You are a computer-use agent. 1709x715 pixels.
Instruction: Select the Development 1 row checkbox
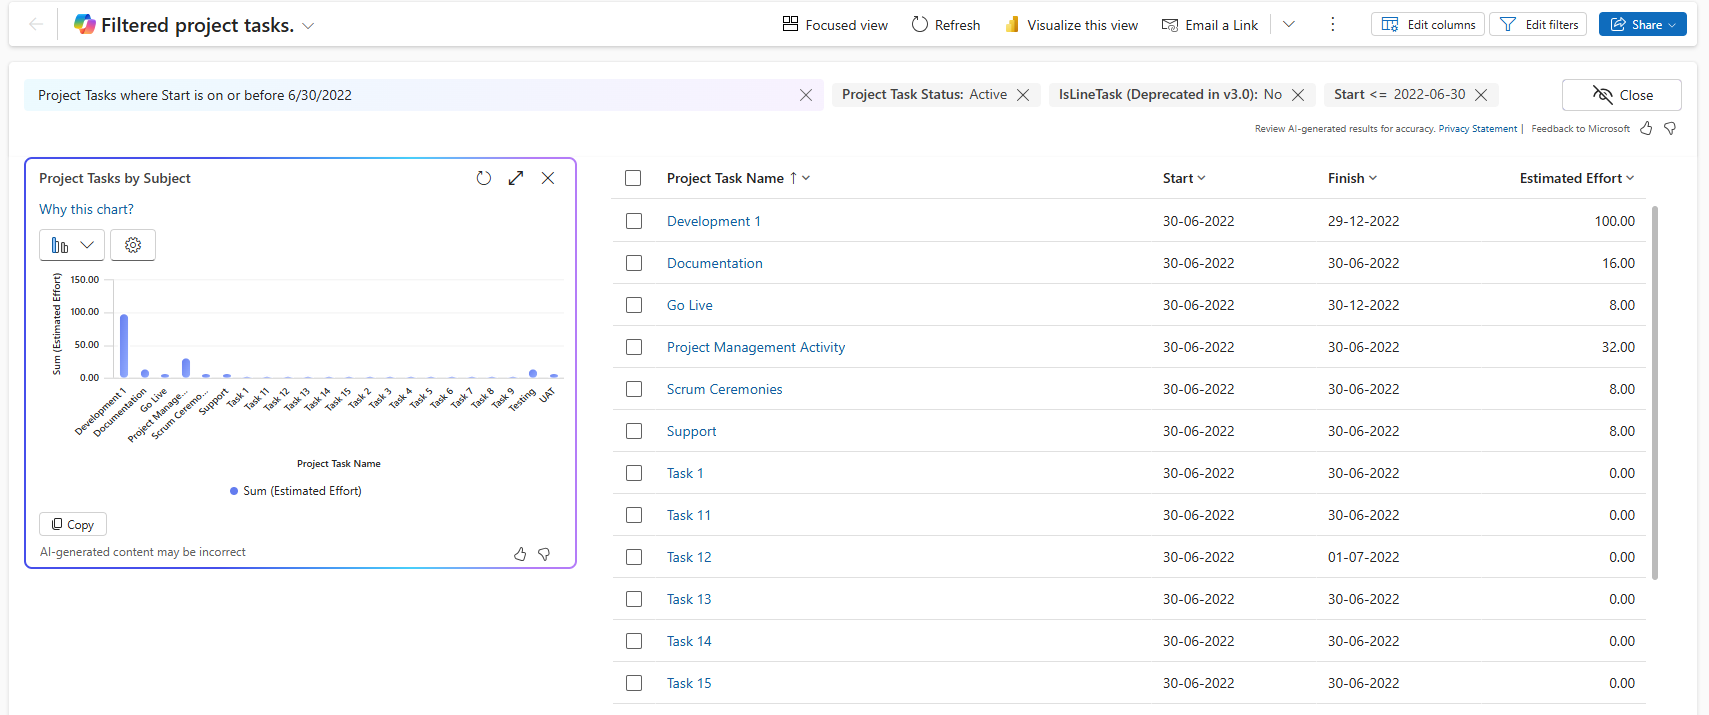[x=634, y=221]
